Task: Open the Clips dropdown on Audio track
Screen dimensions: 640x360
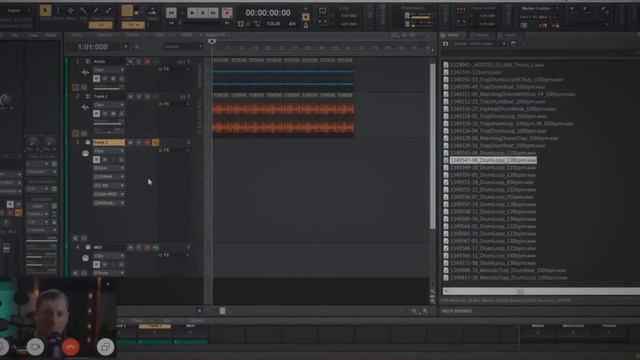Action: [109, 70]
